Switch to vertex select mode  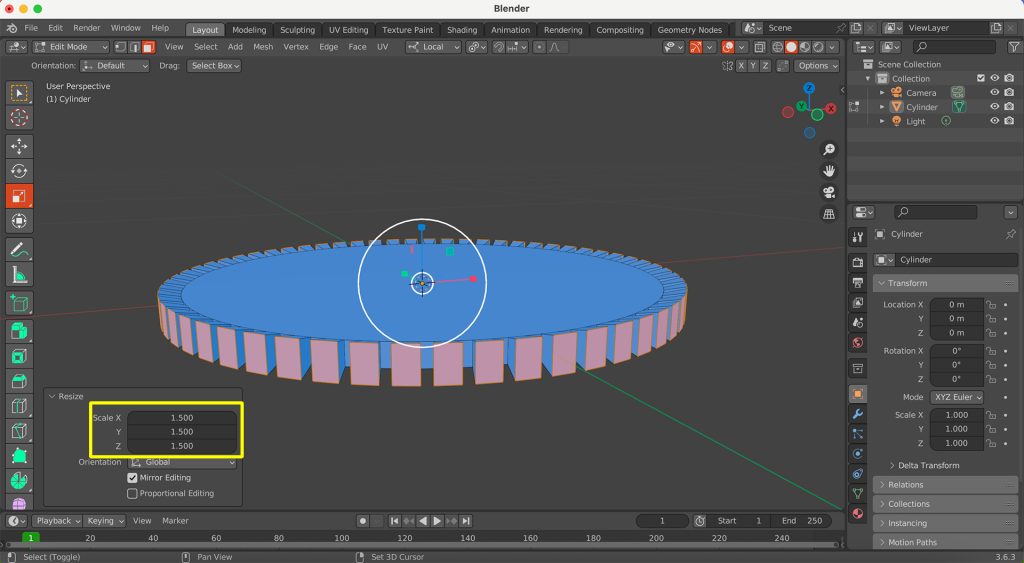click(x=120, y=47)
